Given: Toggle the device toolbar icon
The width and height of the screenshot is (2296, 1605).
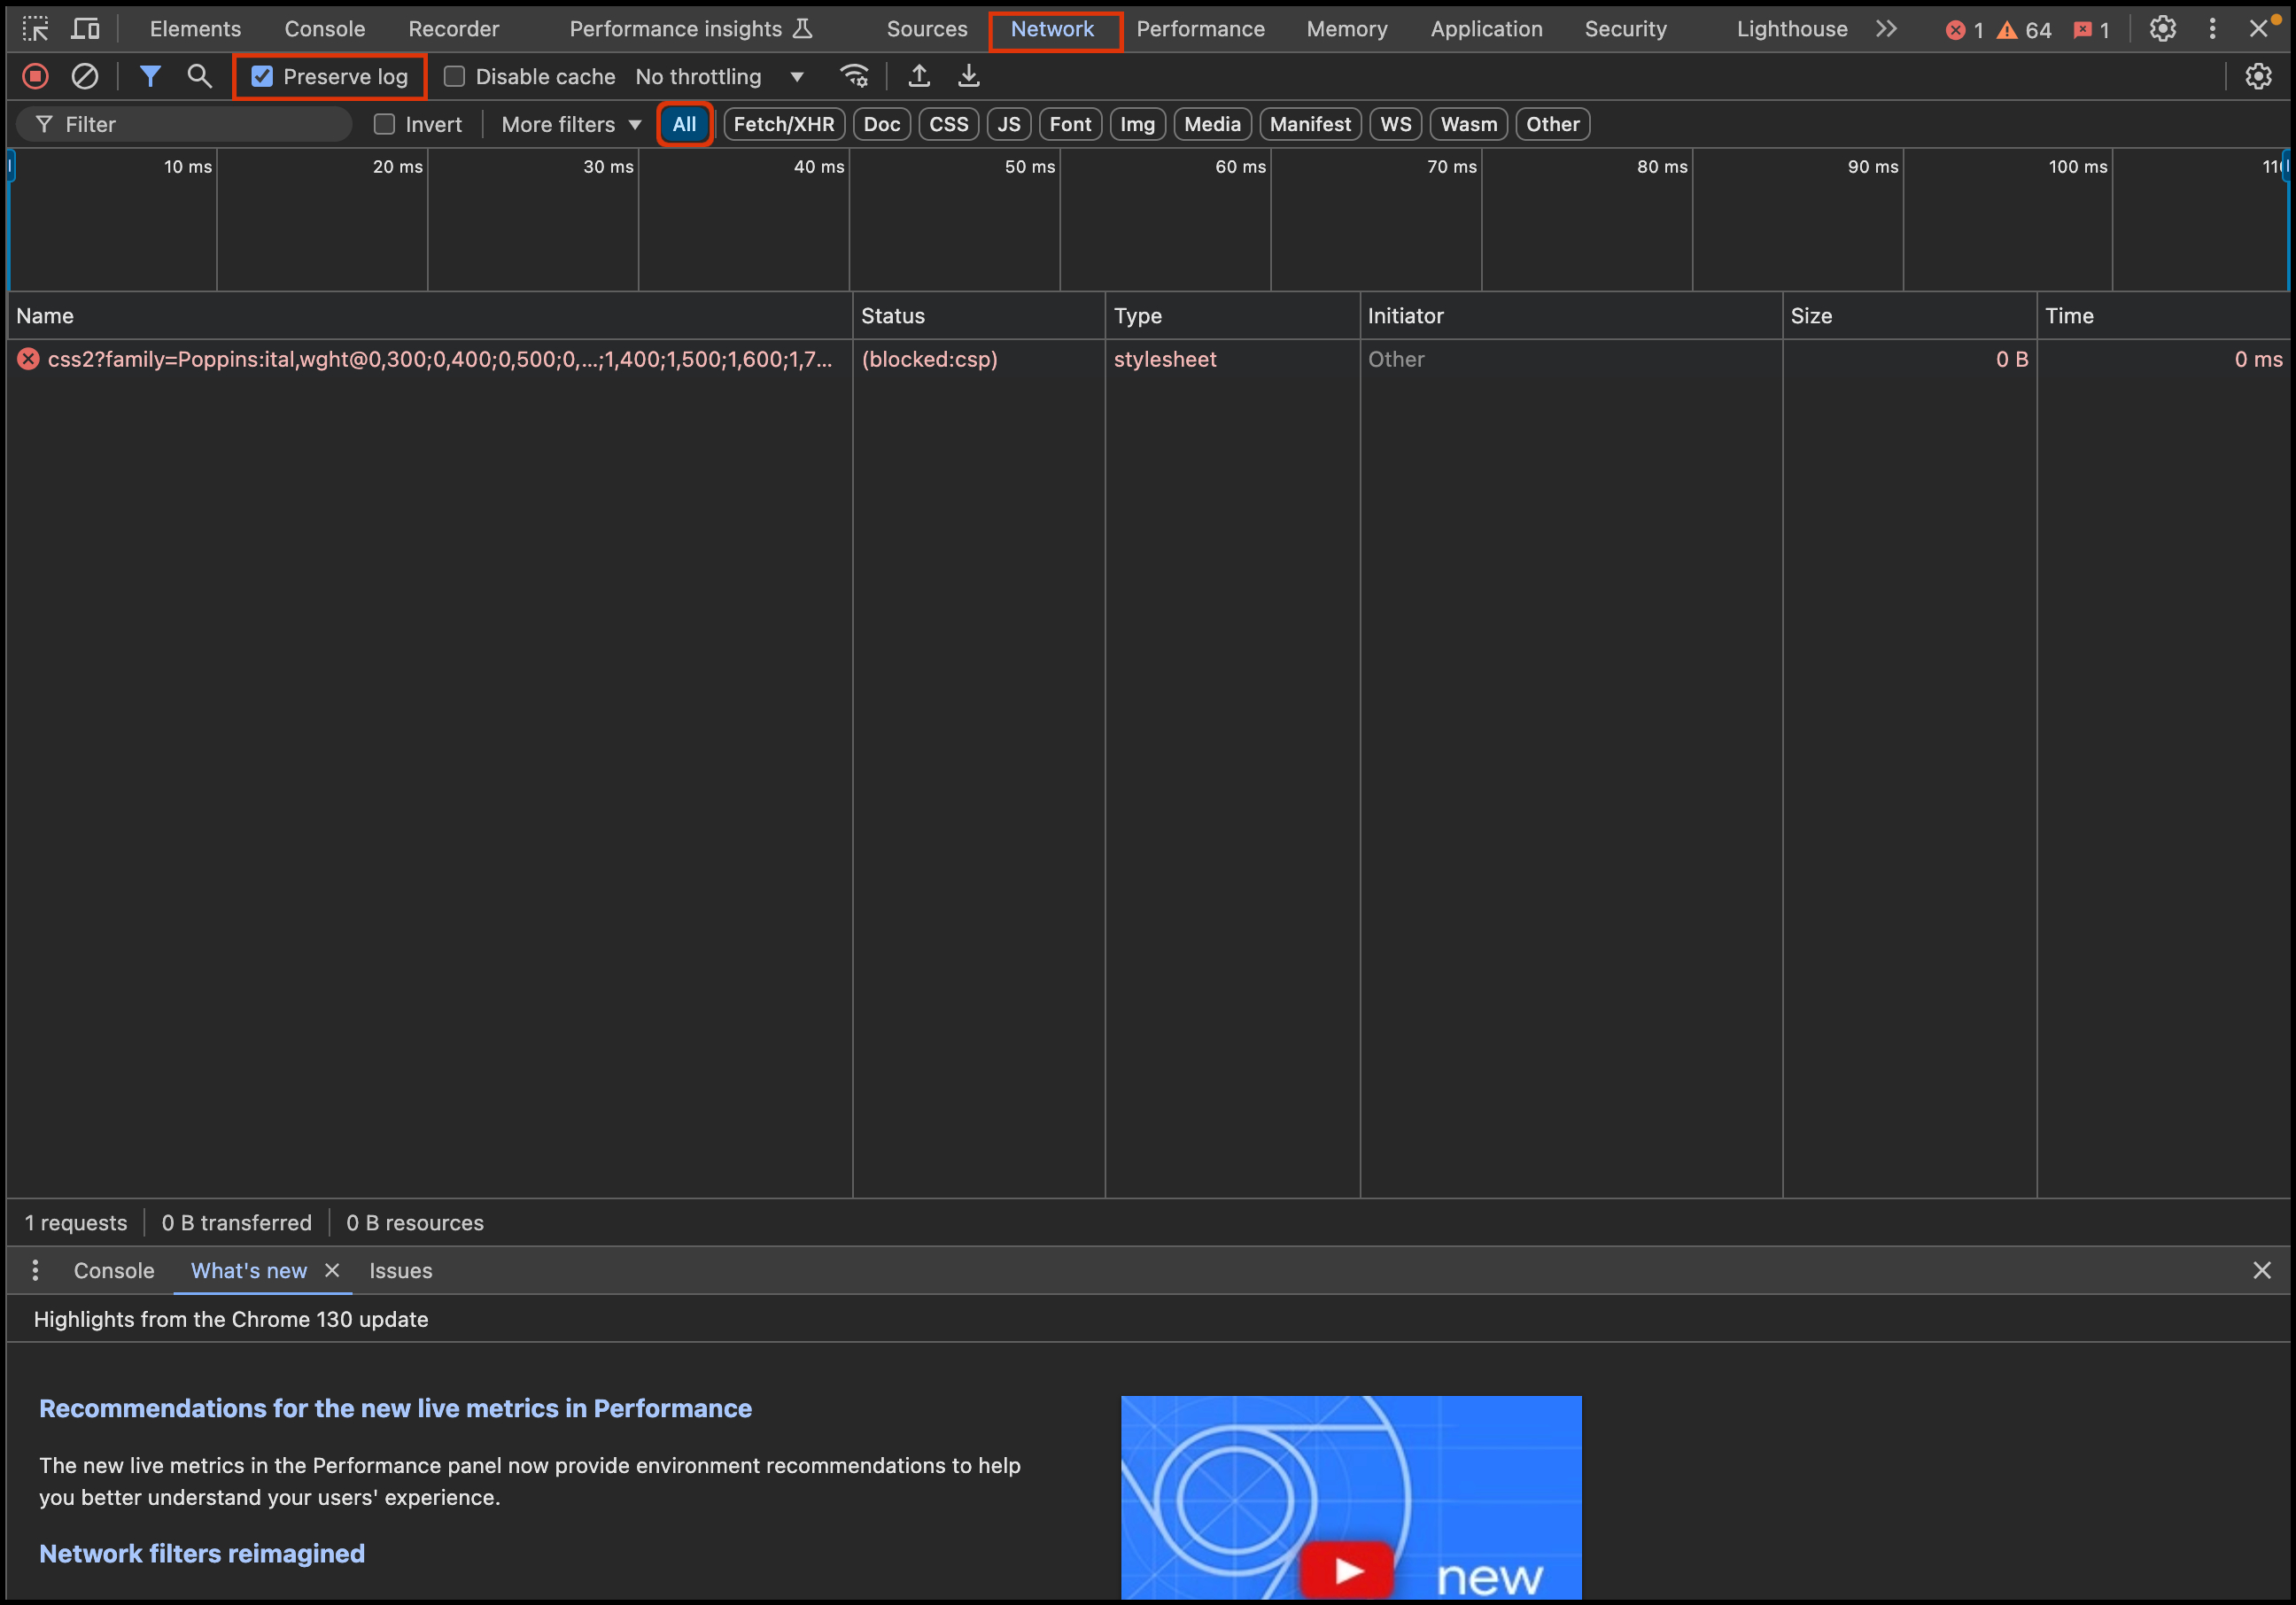Looking at the screenshot, I should (86, 29).
